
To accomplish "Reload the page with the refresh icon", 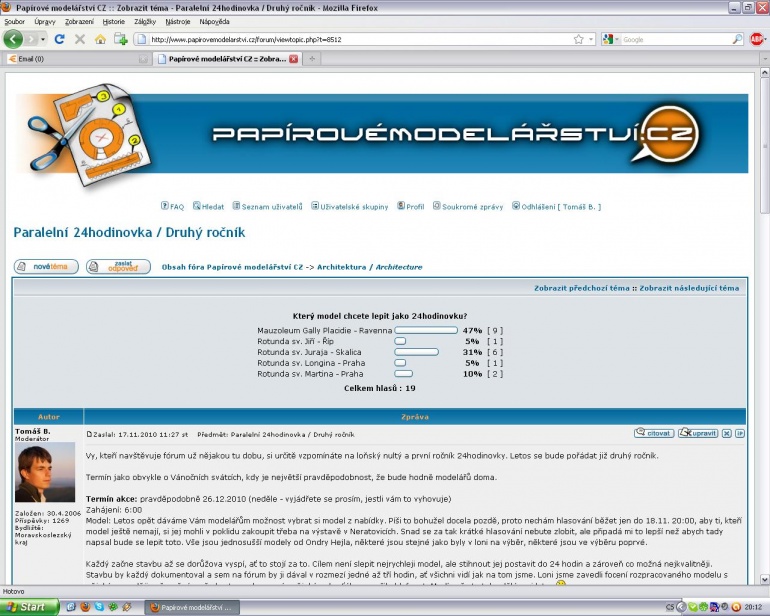I will [x=59, y=39].
